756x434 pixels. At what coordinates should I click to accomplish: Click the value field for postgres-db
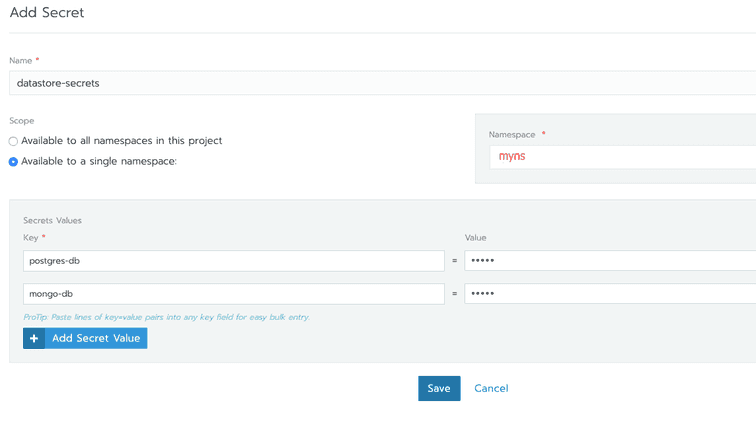click(610, 261)
